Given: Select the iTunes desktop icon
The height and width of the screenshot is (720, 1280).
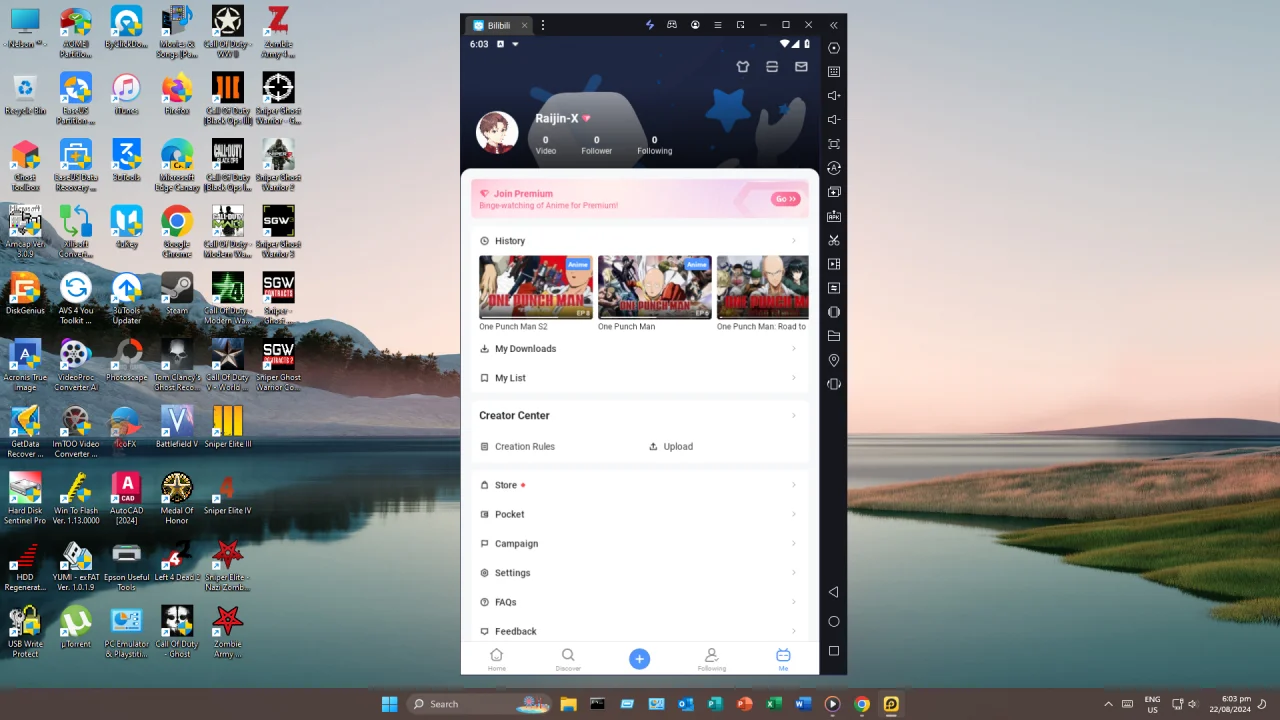Looking at the screenshot, I should pos(126,95).
